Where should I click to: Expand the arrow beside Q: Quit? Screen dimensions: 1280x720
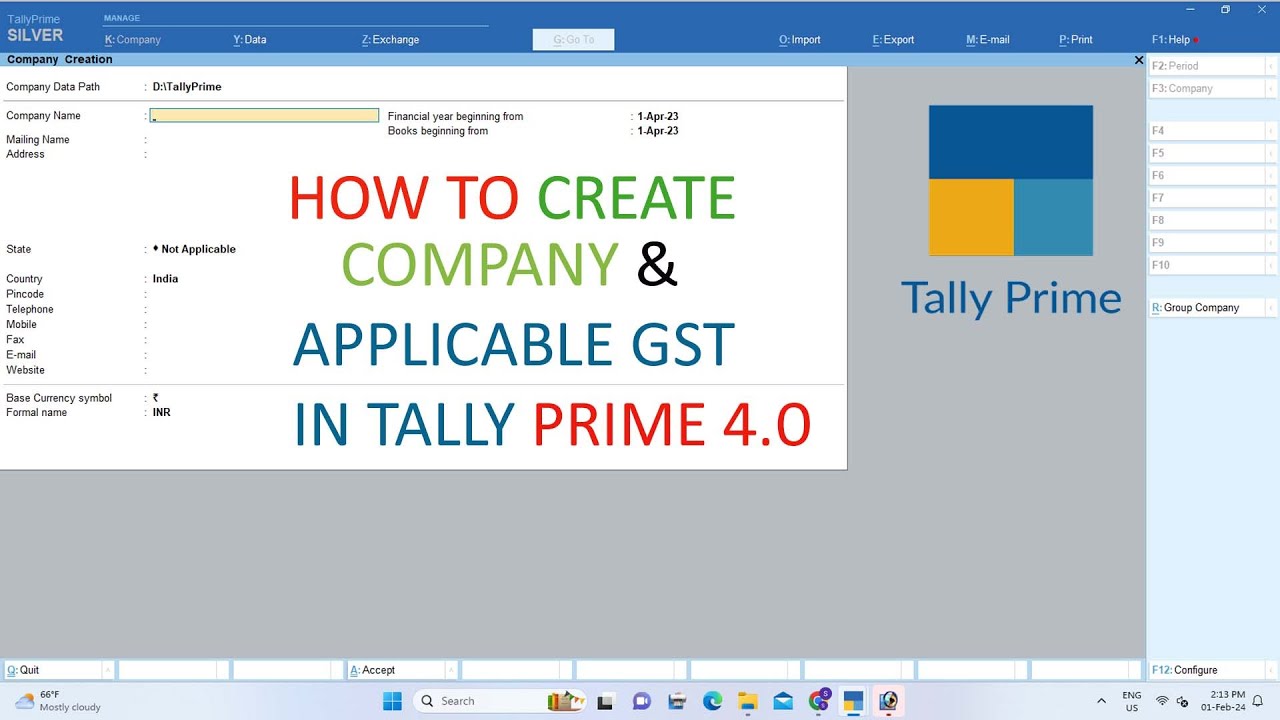(108, 670)
